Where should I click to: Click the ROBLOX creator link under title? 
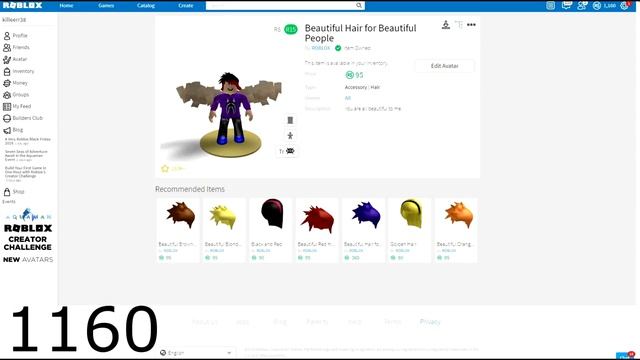(320, 48)
